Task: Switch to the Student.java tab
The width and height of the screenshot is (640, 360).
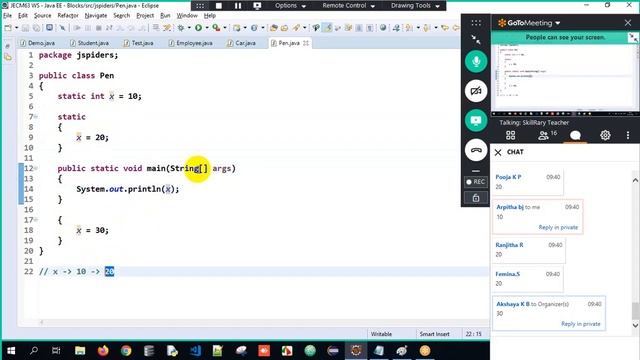Action: tap(89, 43)
